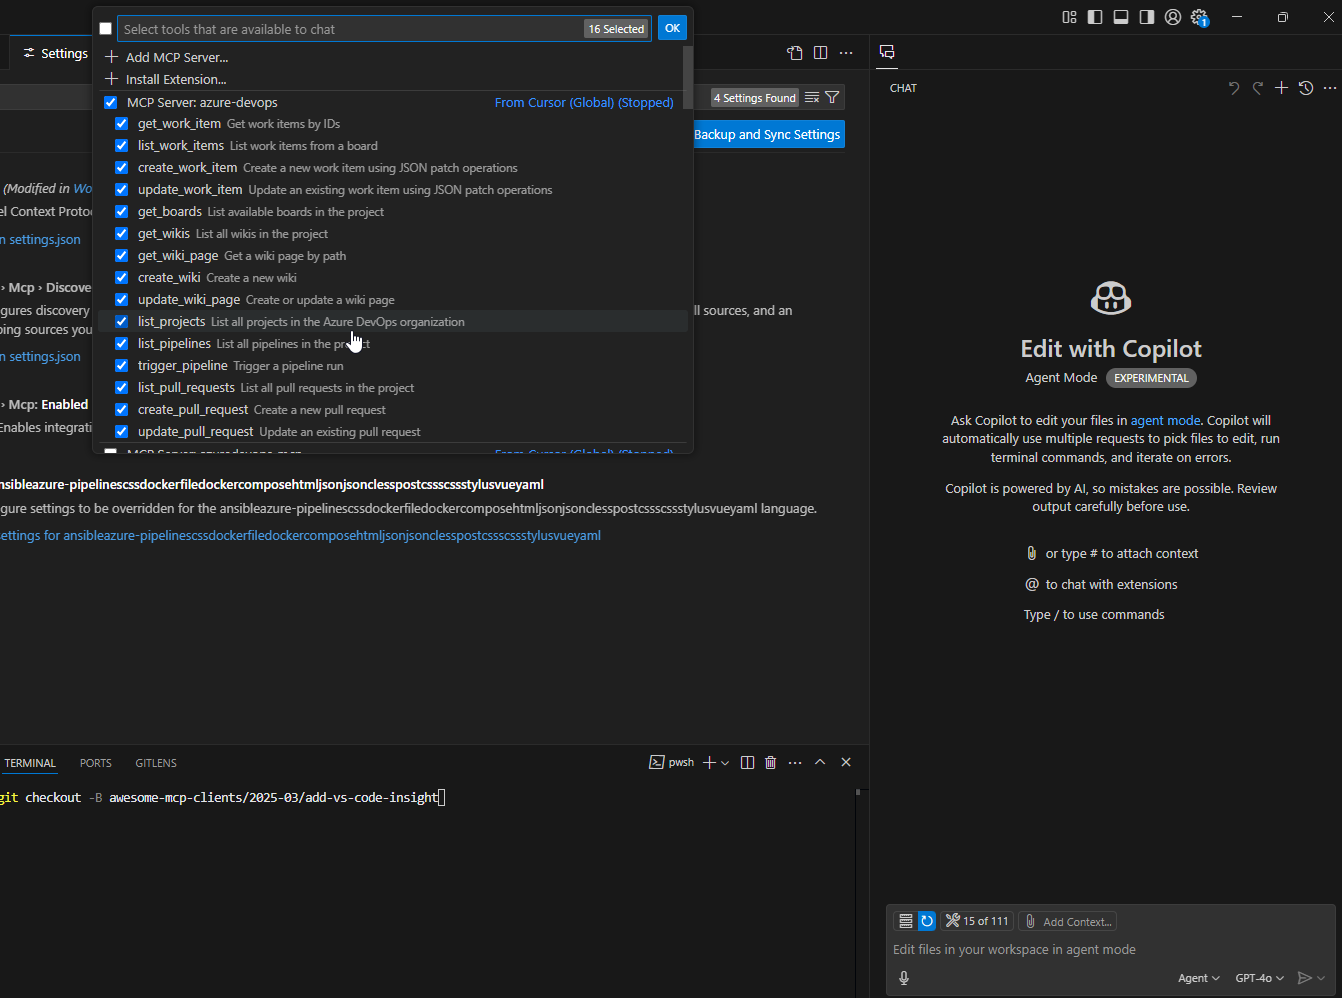Click the create_wiki tool row
This screenshot has height=998, width=1342.
[x=392, y=277]
